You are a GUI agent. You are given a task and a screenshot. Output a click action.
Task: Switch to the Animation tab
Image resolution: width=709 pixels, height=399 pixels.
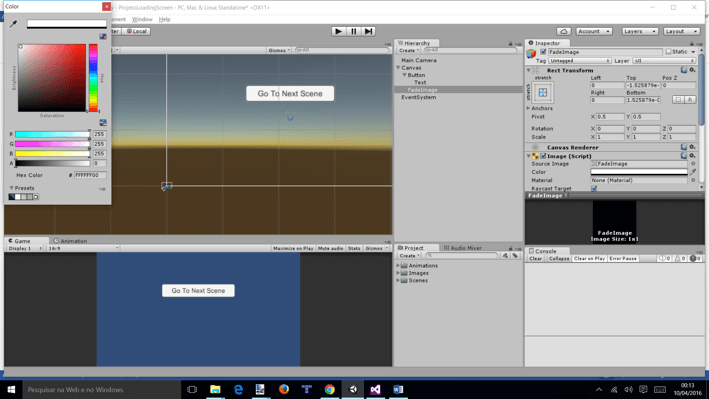(71, 241)
